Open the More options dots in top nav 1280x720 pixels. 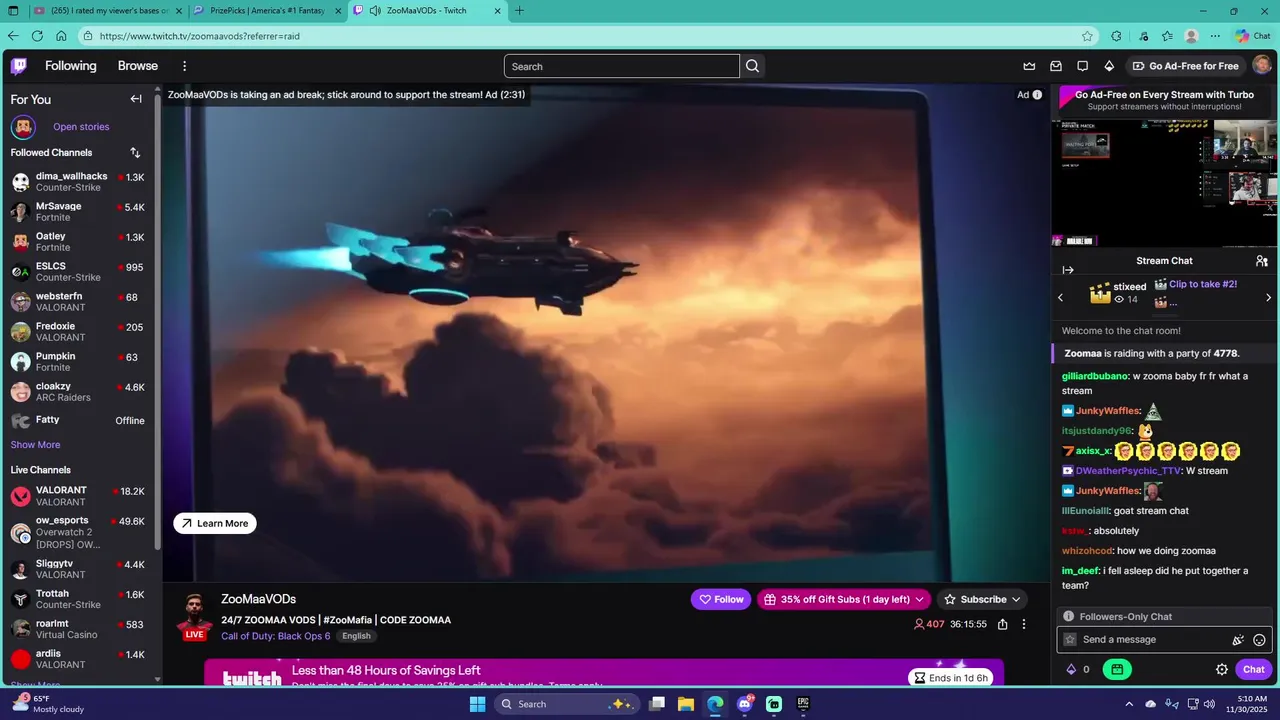[x=184, y=66]
